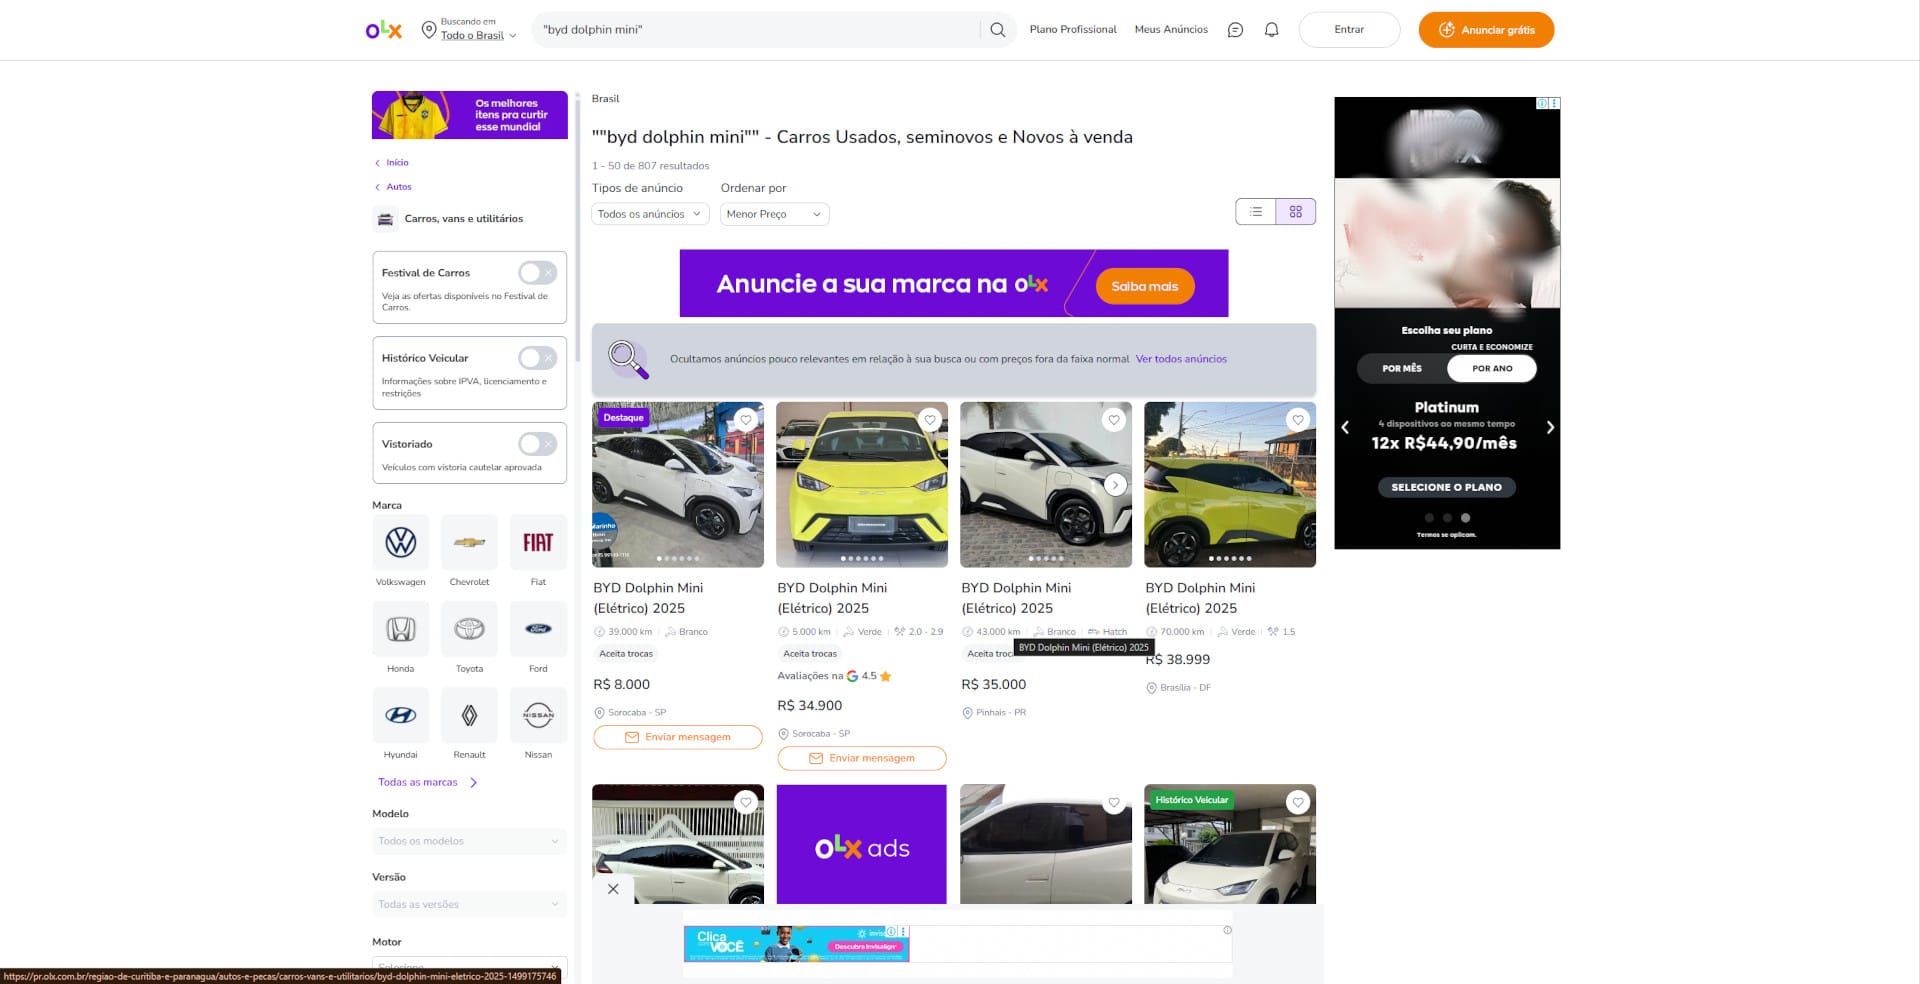
Task: Select the Honda brand icon
Action: pos(401,629)
